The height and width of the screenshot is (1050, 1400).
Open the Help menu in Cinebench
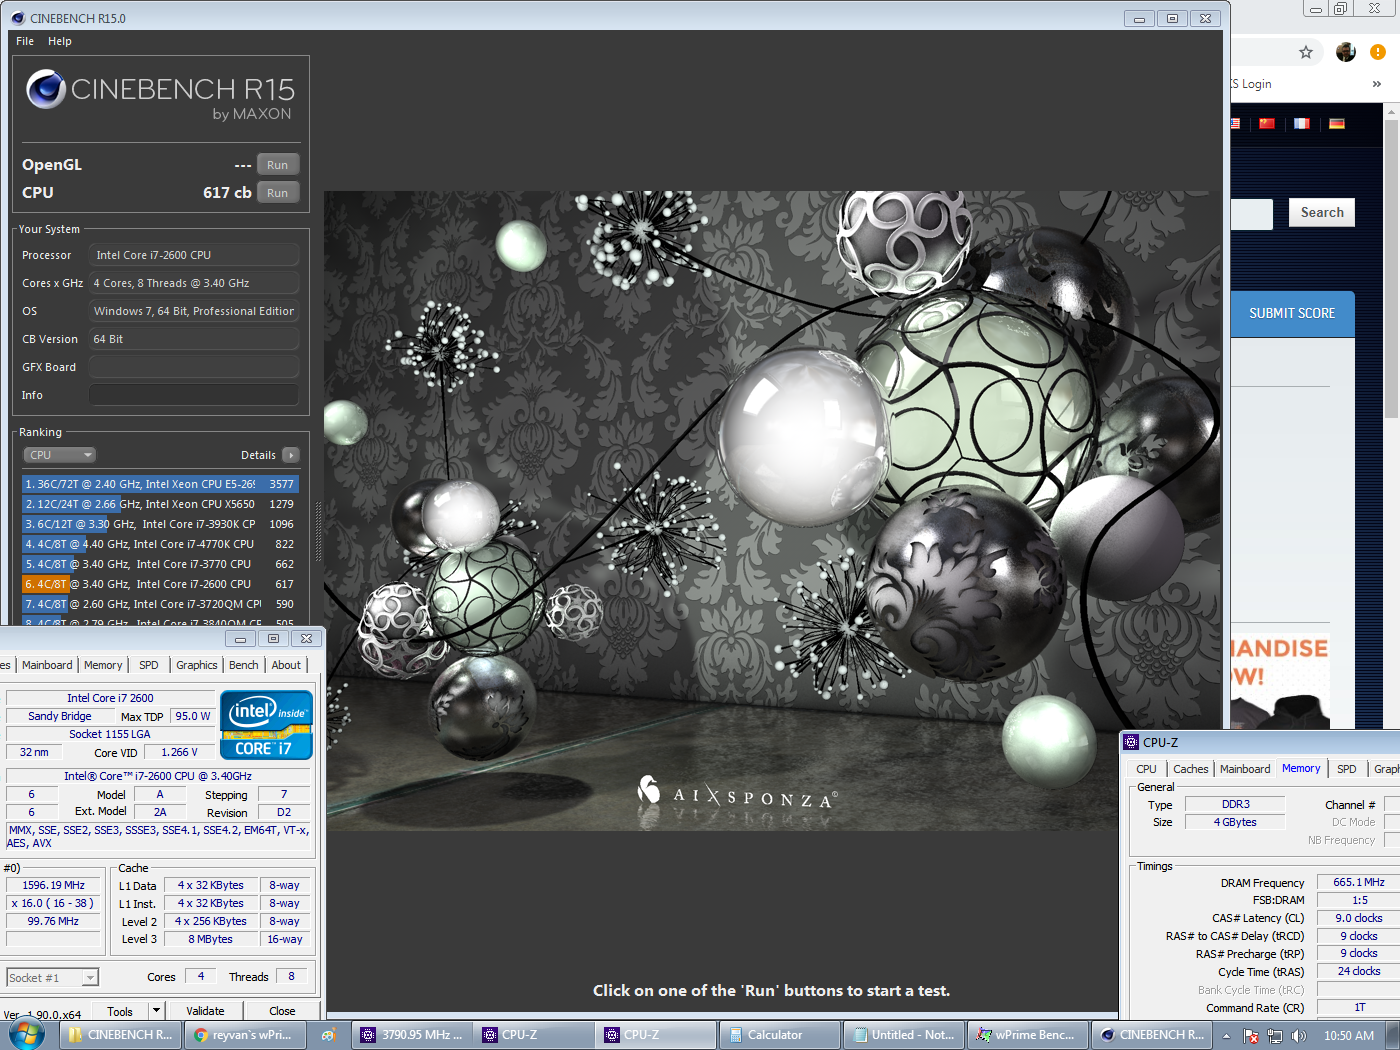(x=60, y=41)
